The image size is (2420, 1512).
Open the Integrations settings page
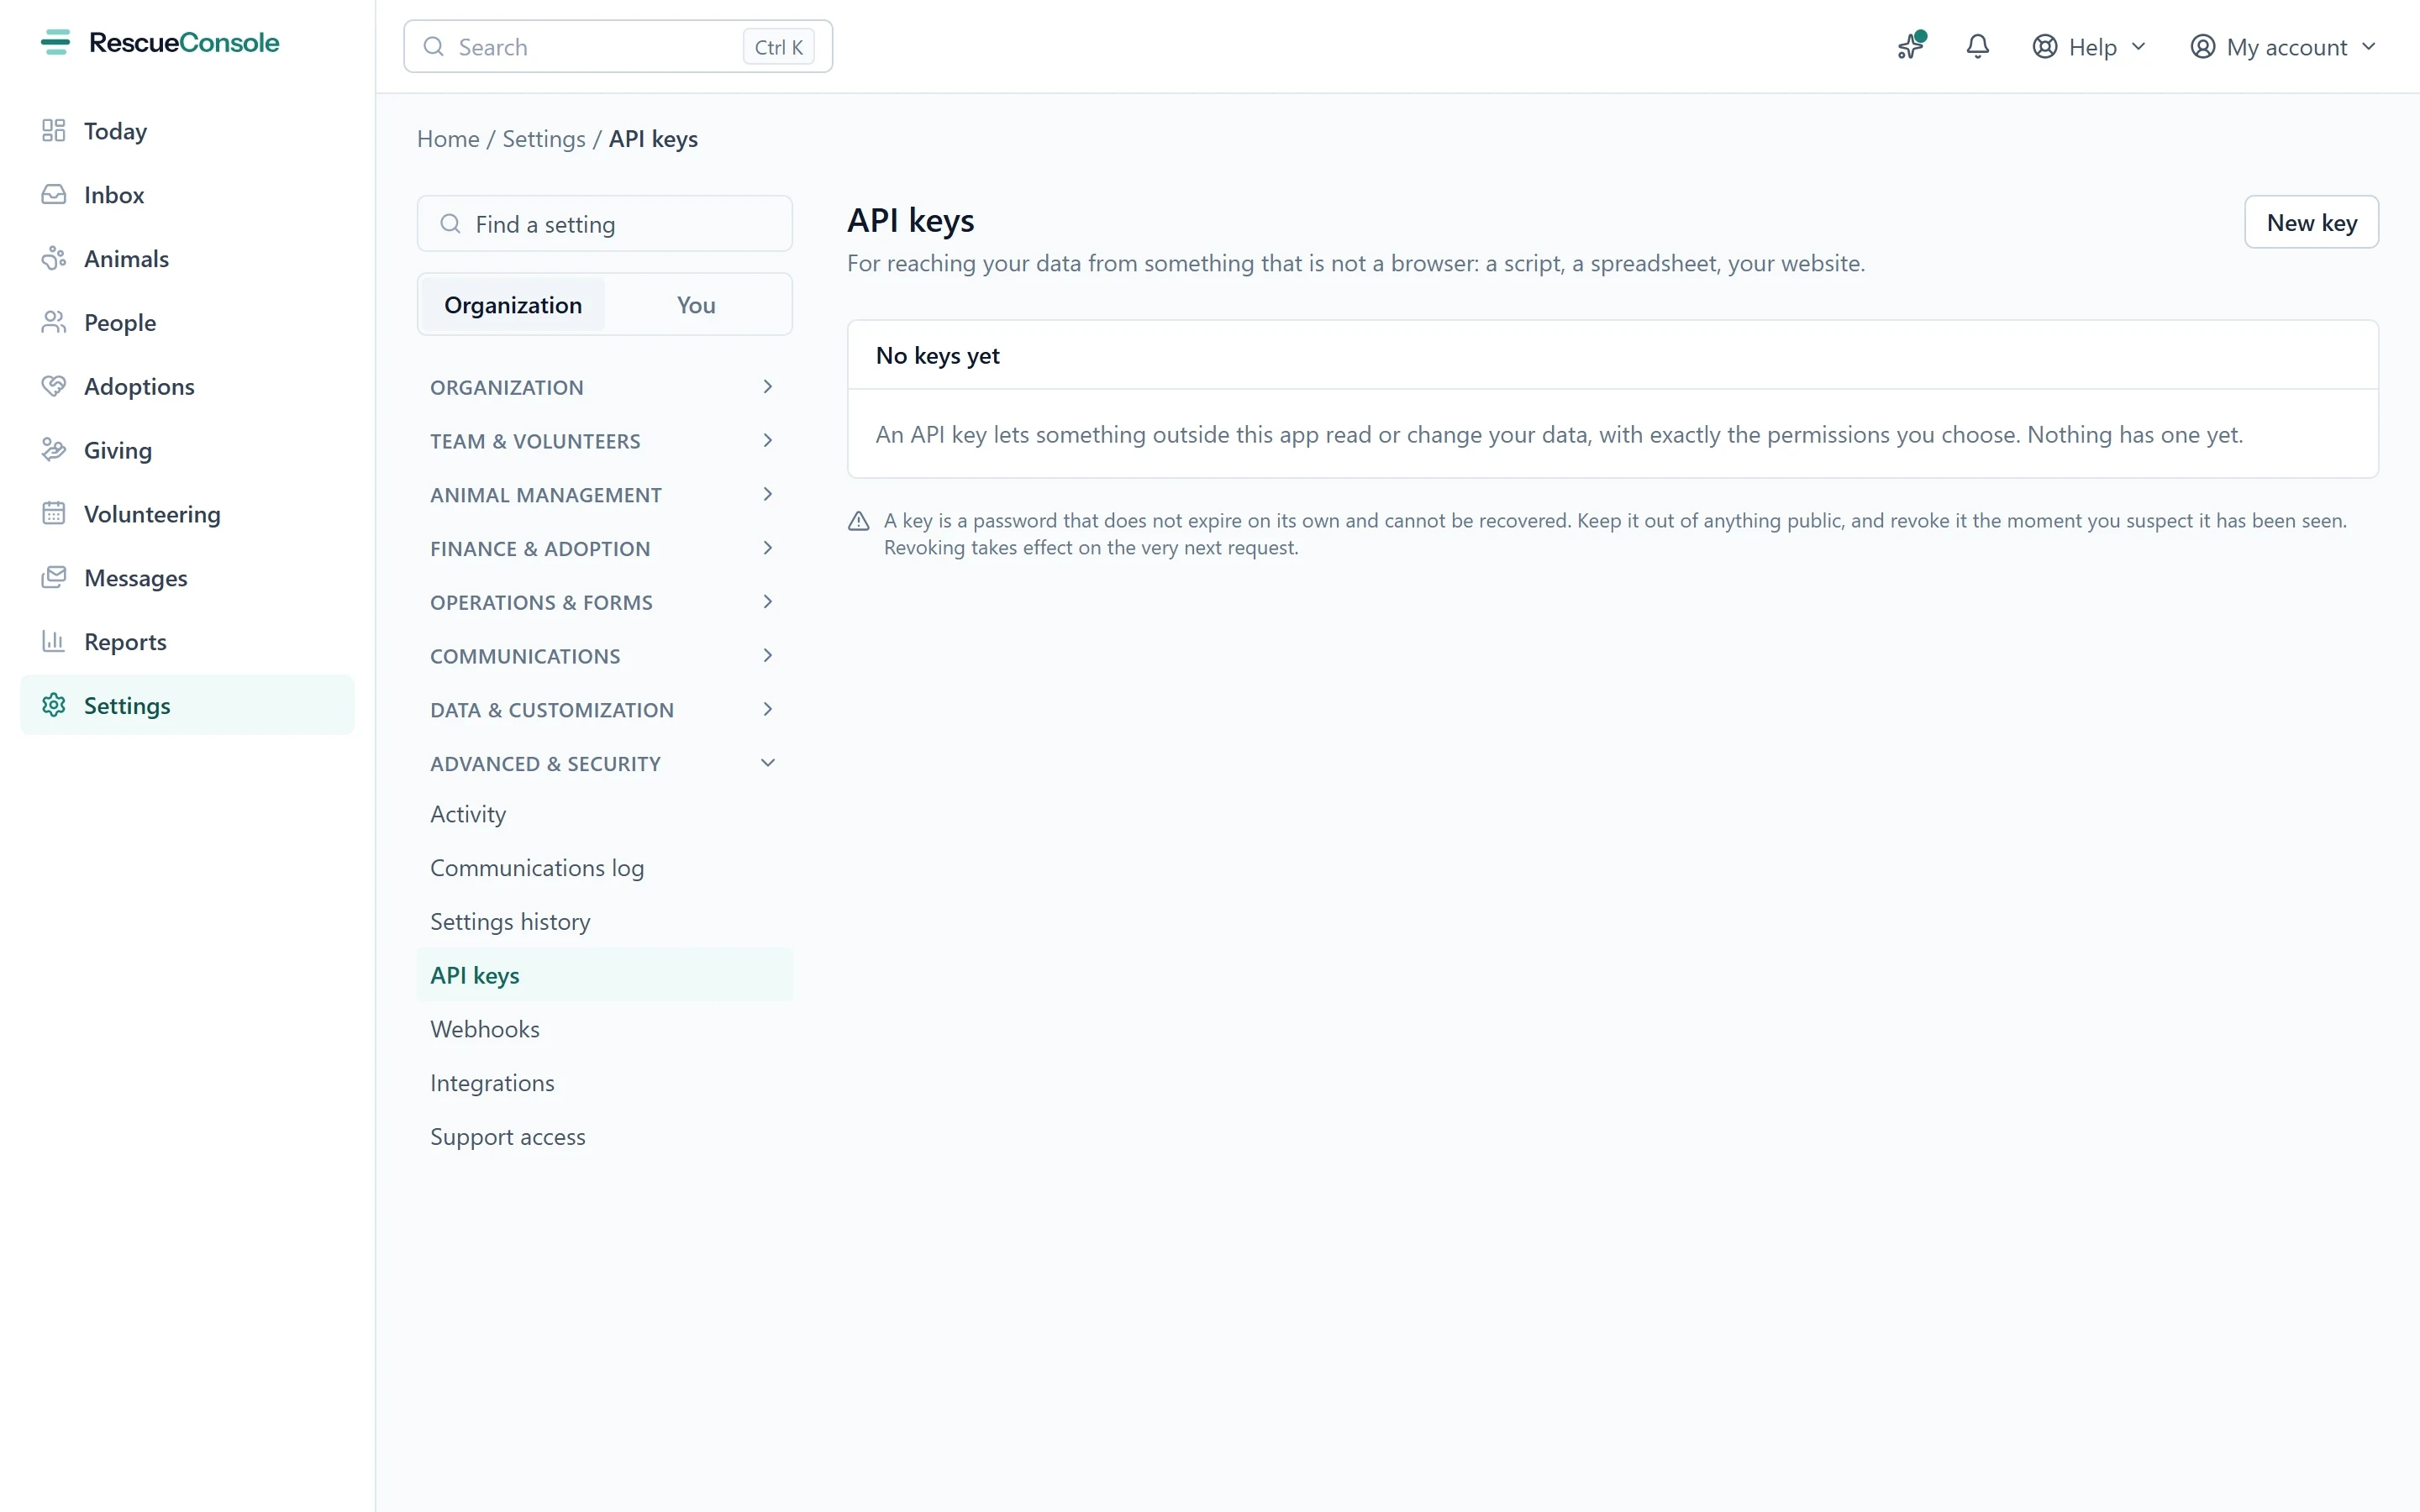(604, 1083)
